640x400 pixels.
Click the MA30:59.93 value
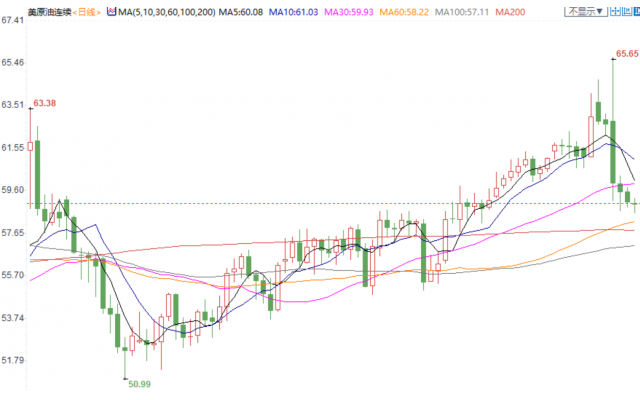coord(349,12)
